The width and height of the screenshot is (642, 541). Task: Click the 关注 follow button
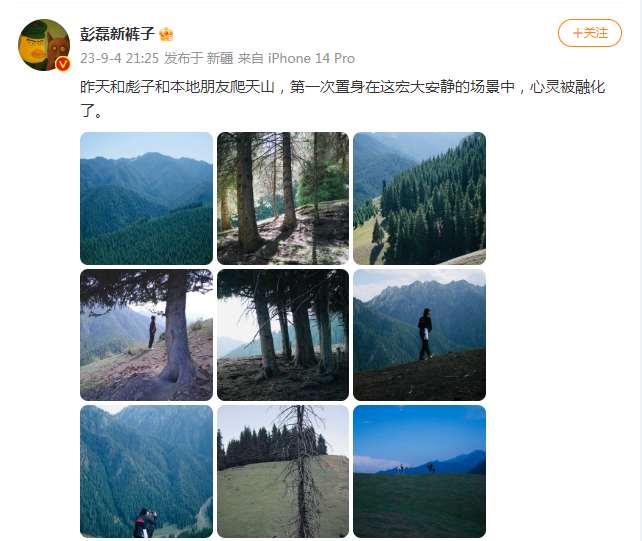tap(590, 33)
